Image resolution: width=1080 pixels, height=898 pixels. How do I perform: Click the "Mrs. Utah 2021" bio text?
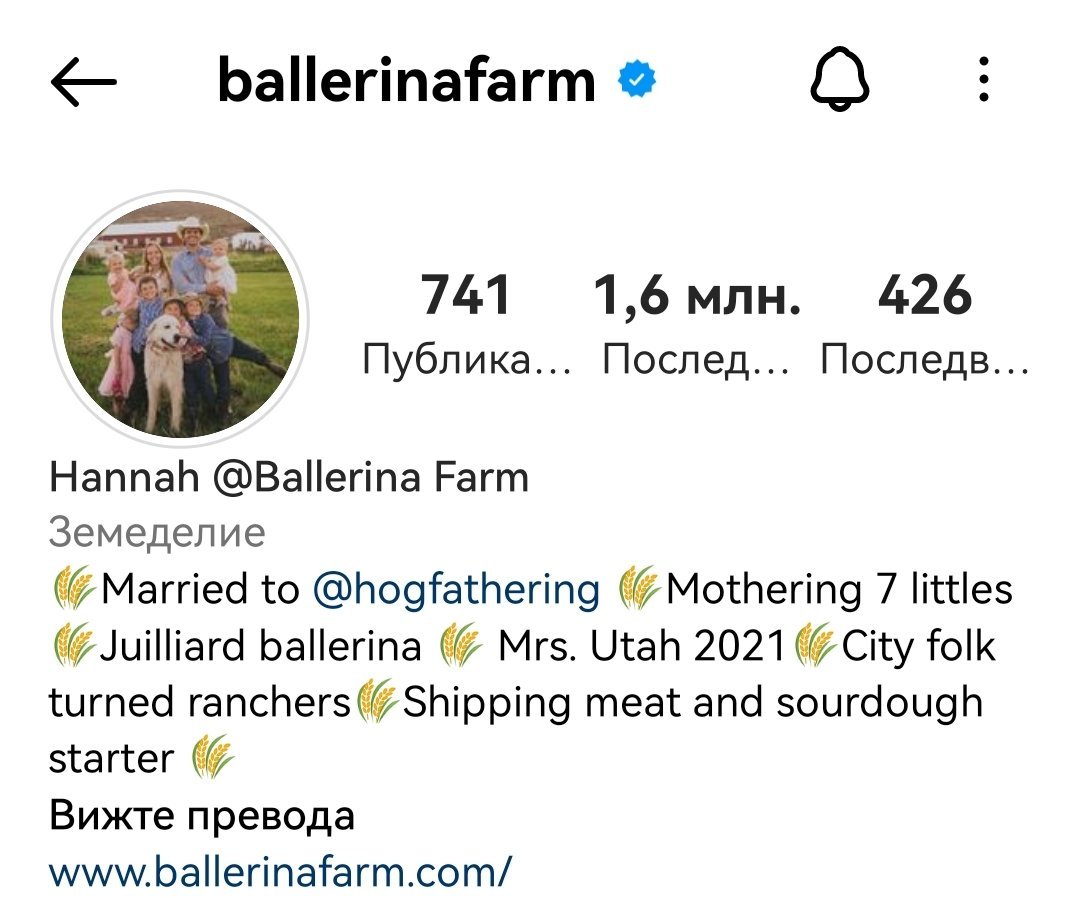[641, 647]
